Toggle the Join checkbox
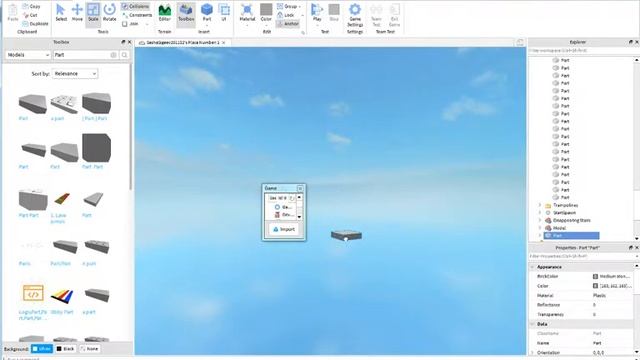This screenshot has width=640, height=360. (x=130, y=24)
